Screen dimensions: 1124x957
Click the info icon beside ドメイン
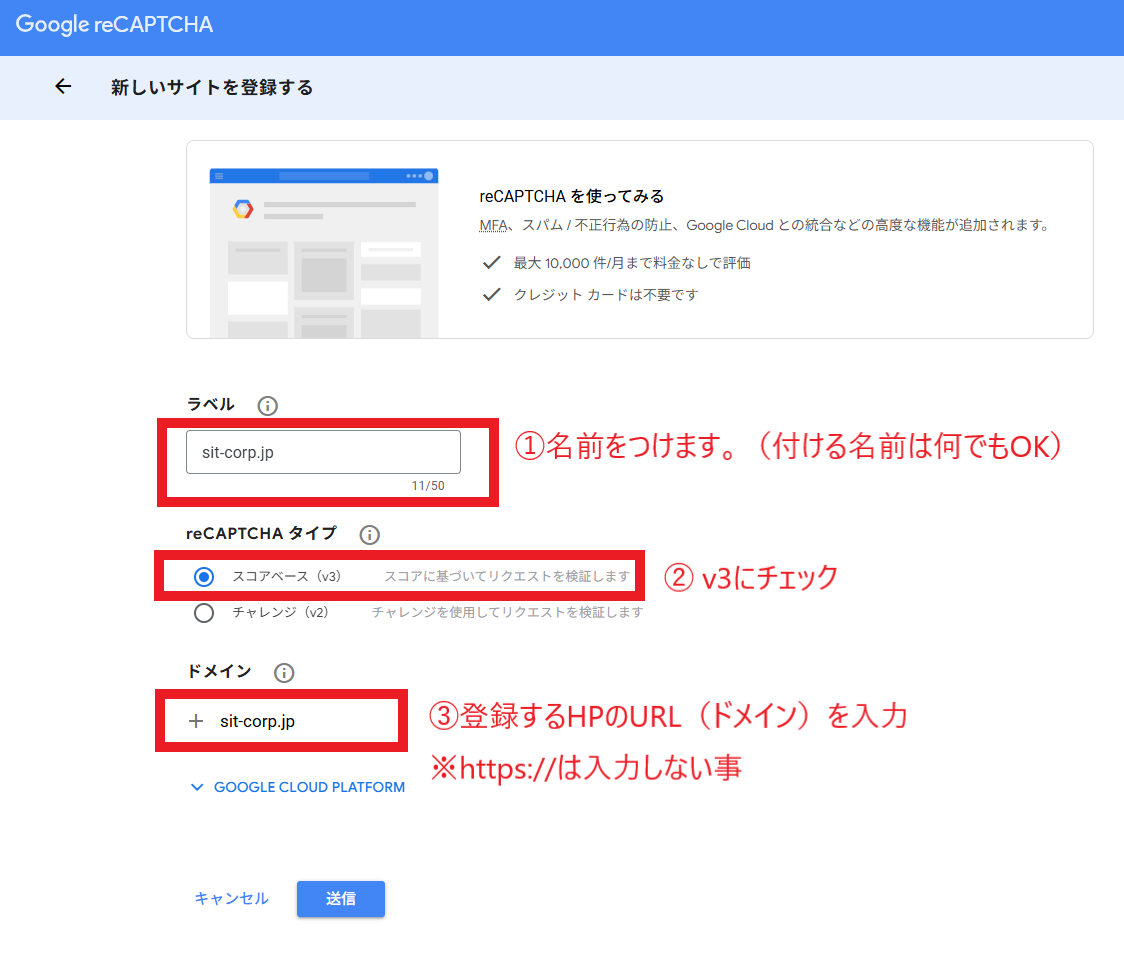pos(284,673)
